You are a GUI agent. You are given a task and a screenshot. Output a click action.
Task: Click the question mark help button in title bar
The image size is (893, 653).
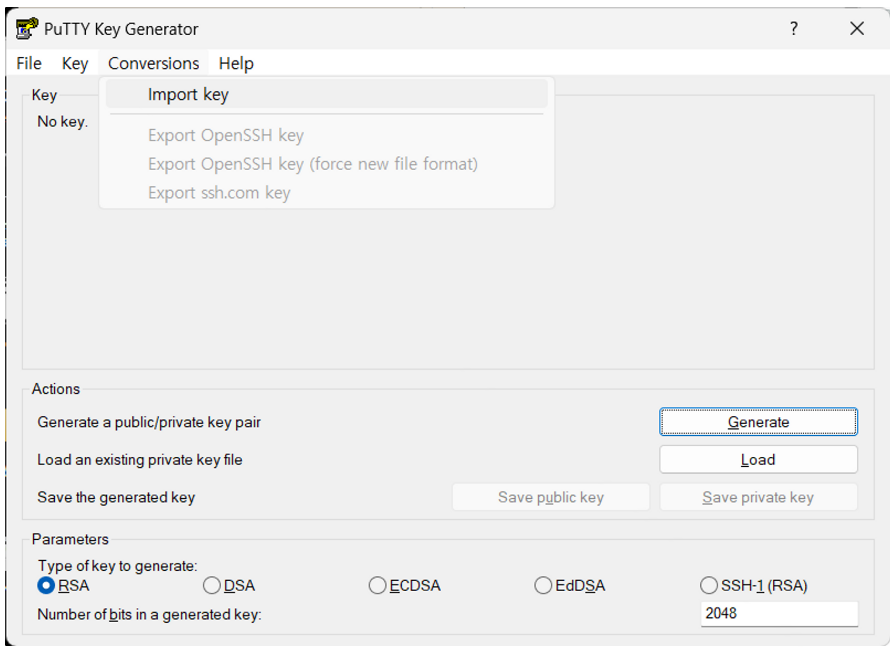pos(793,28)
